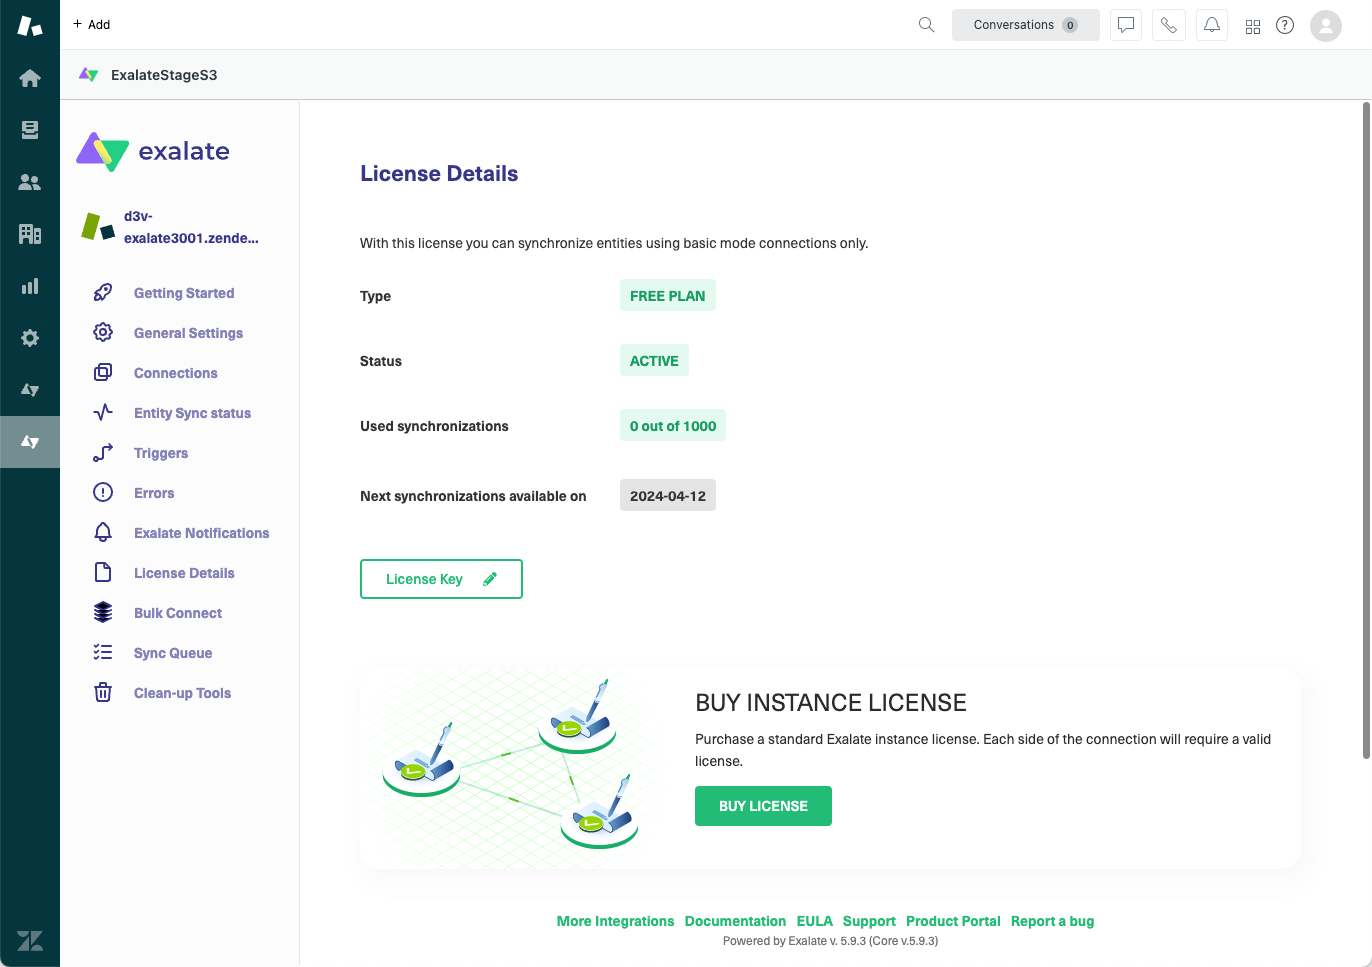
Task: Open the EULA link
Action: 814,921
